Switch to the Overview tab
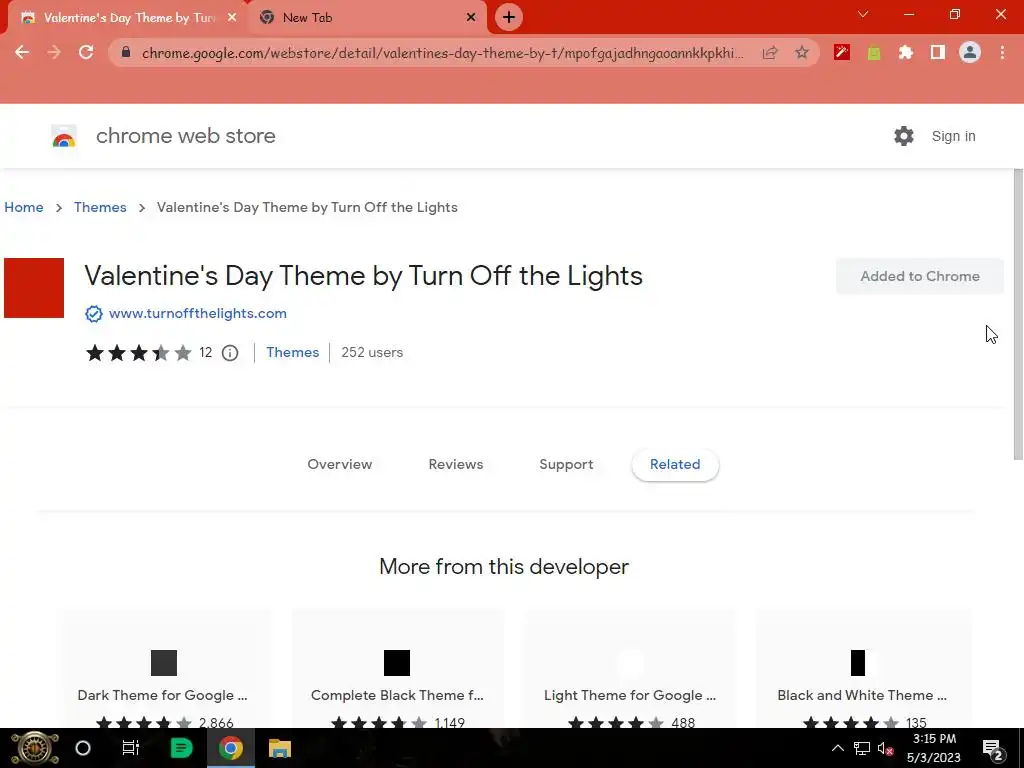This screenshot has height=768, width=1024. (340, 464)
